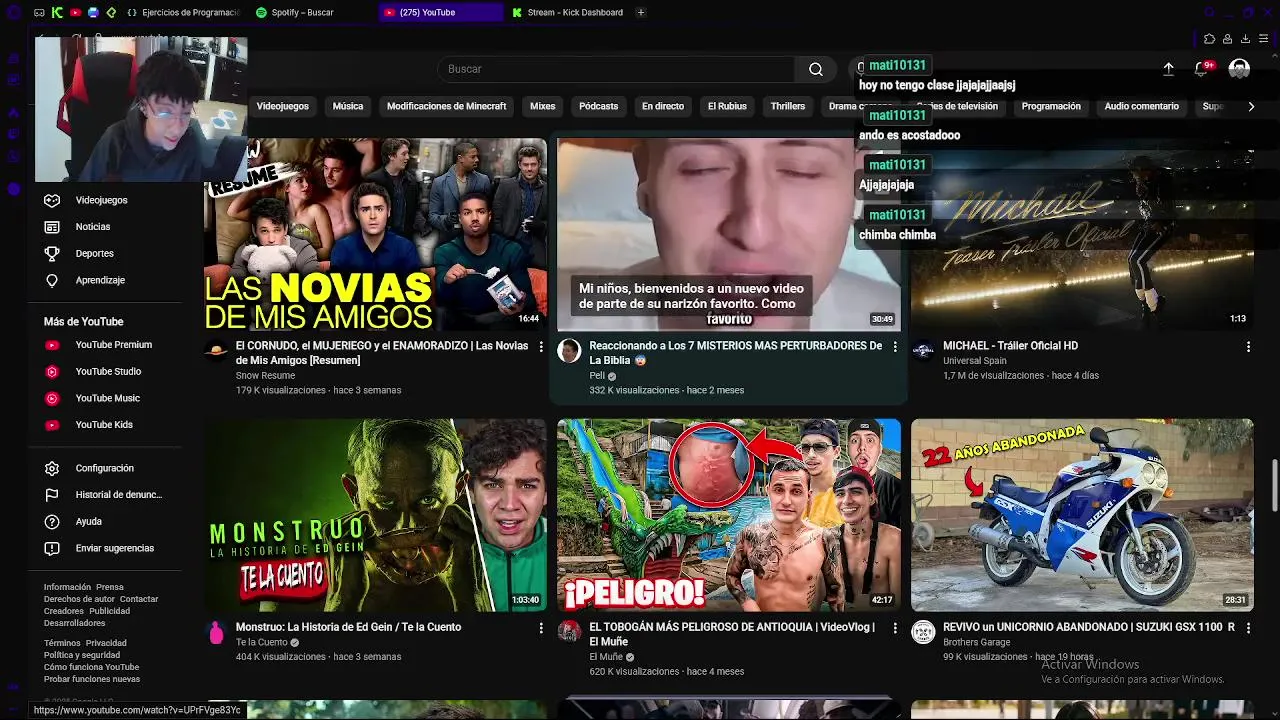The image size is (1280, 720).
Task: Open Configuración gear in sidebar
Action: point(105,468)
